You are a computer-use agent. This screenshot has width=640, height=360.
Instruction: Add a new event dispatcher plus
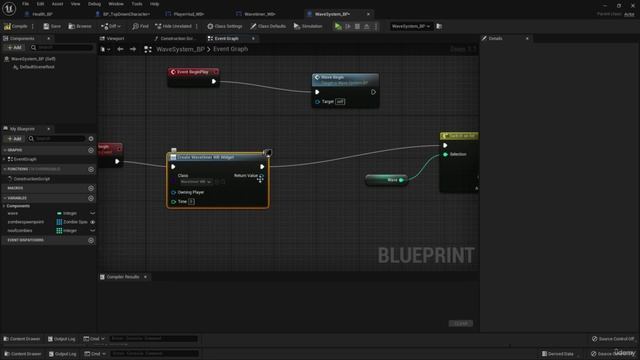click(x=91, y=240)
